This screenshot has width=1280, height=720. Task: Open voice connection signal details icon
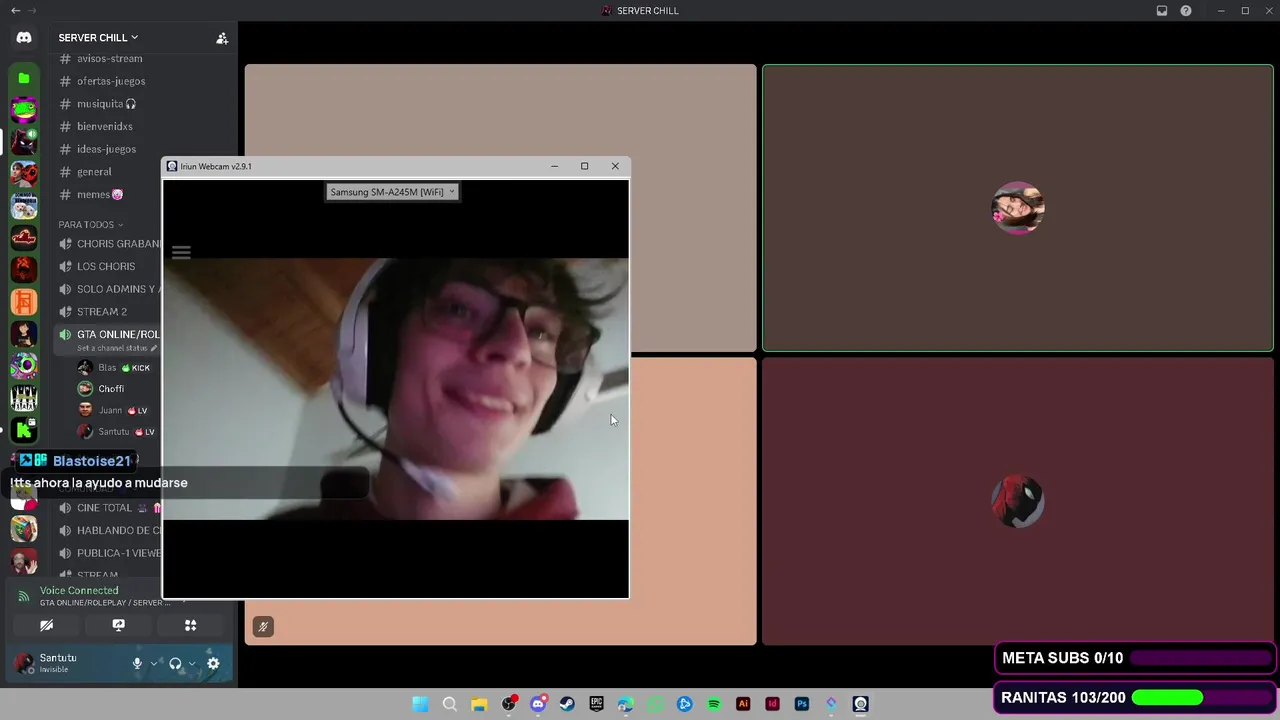(24, 597)
